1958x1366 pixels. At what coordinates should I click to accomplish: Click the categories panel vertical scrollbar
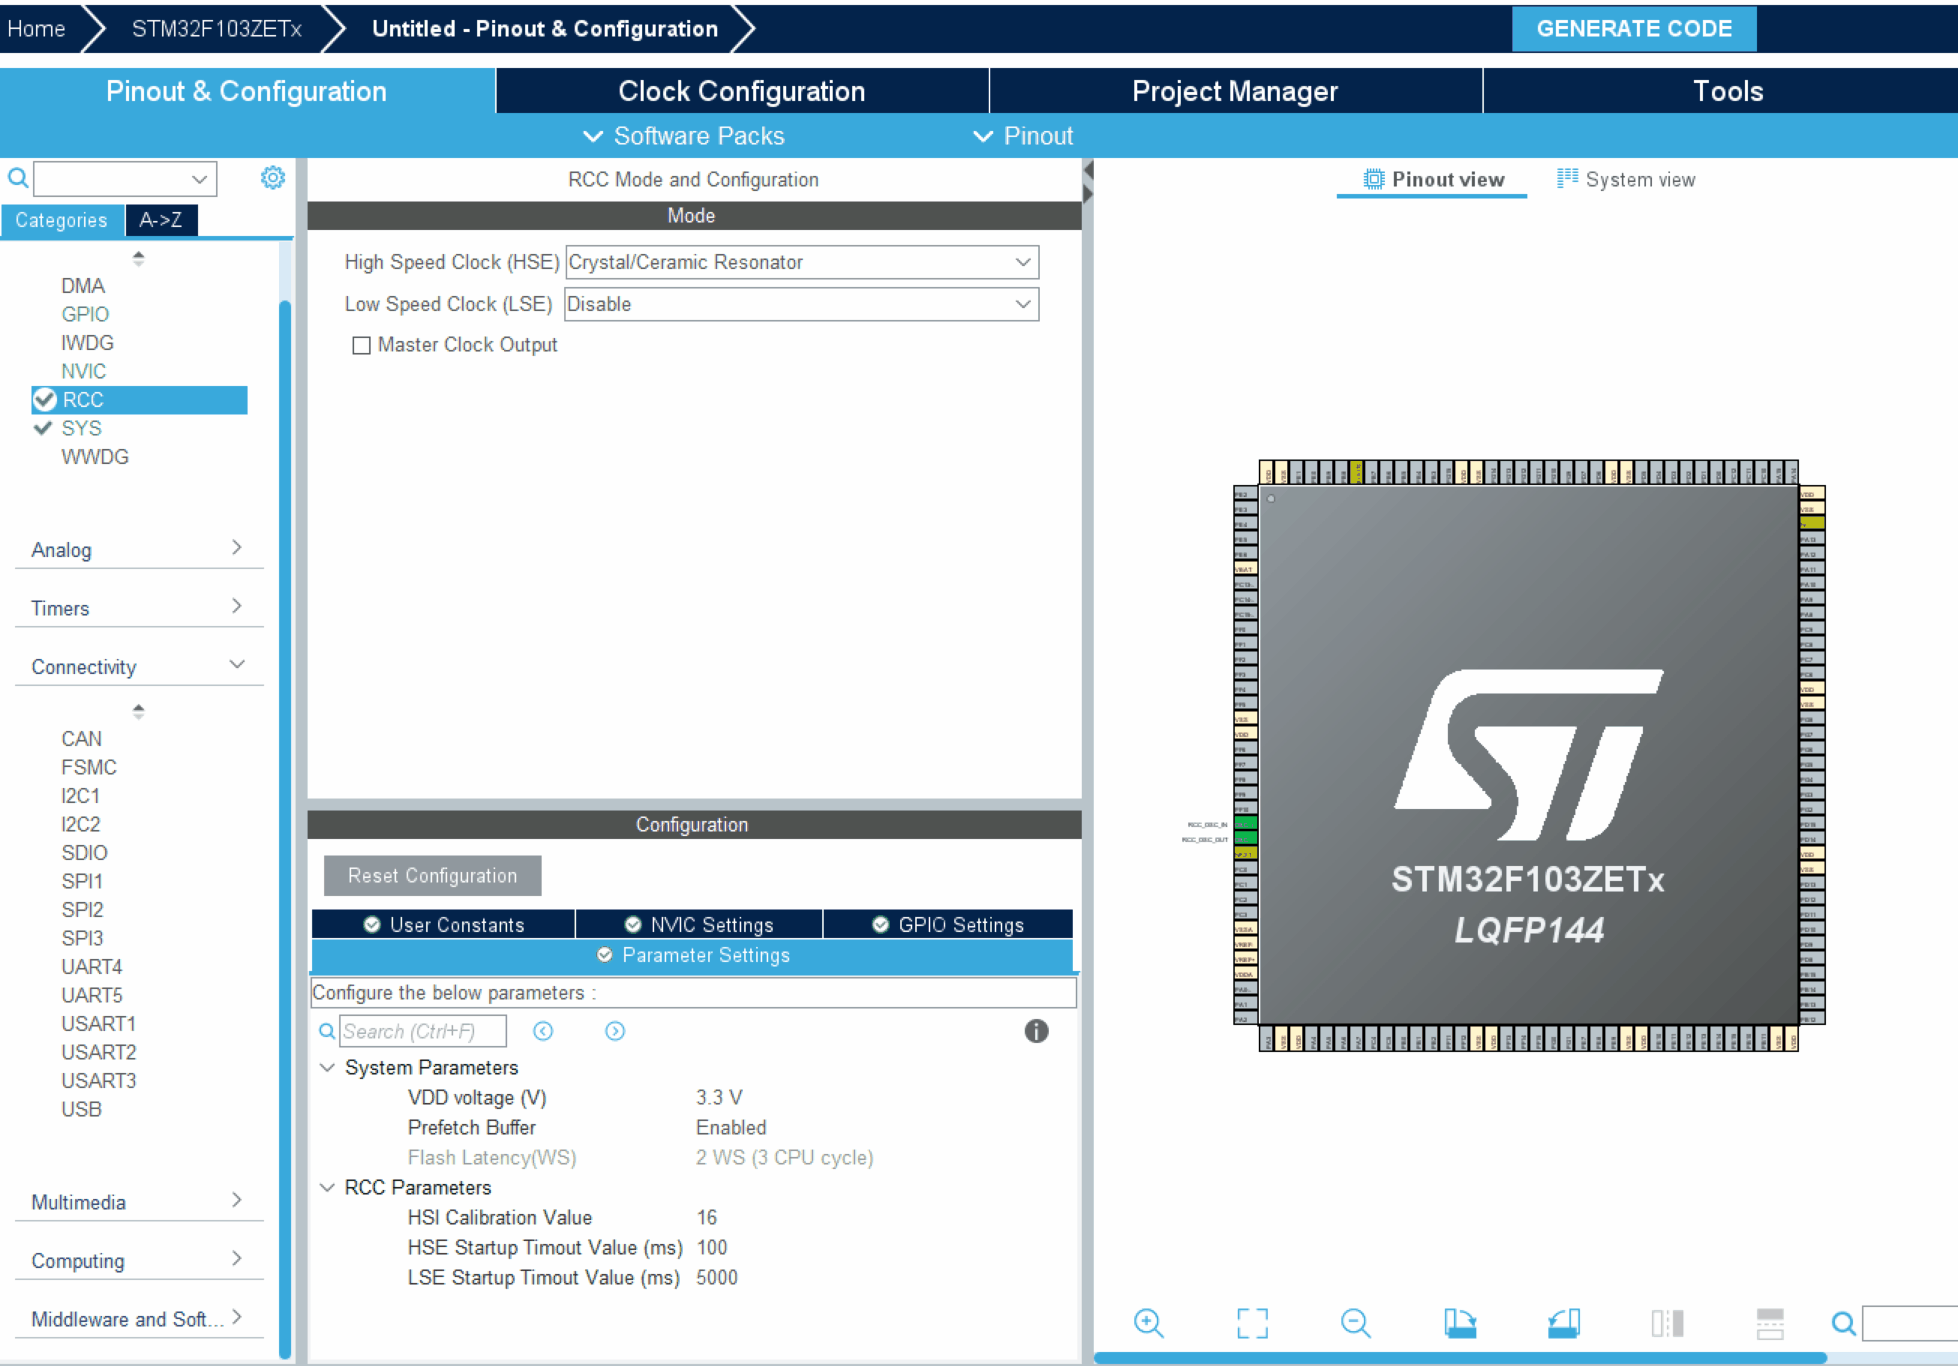(x=285, y=830)
